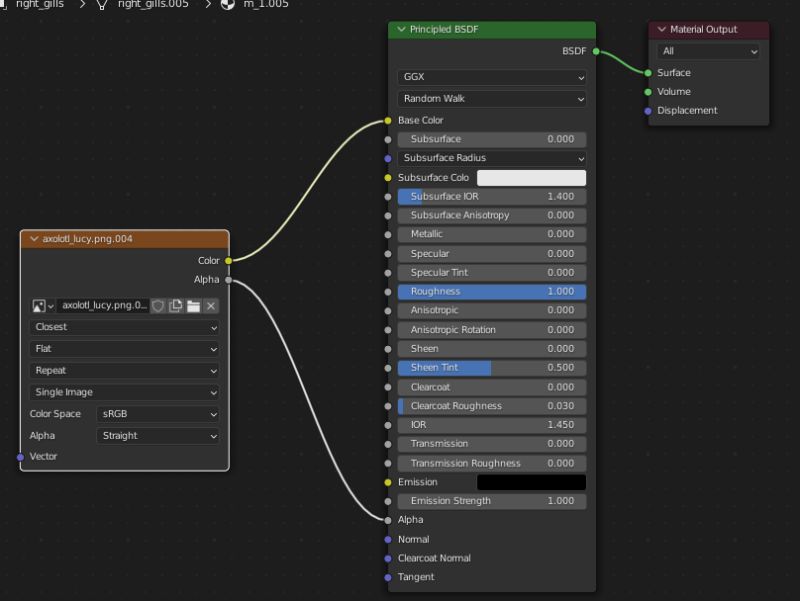Click the Emission color input socket
The image size is (800, 601).
coord(388,482)
